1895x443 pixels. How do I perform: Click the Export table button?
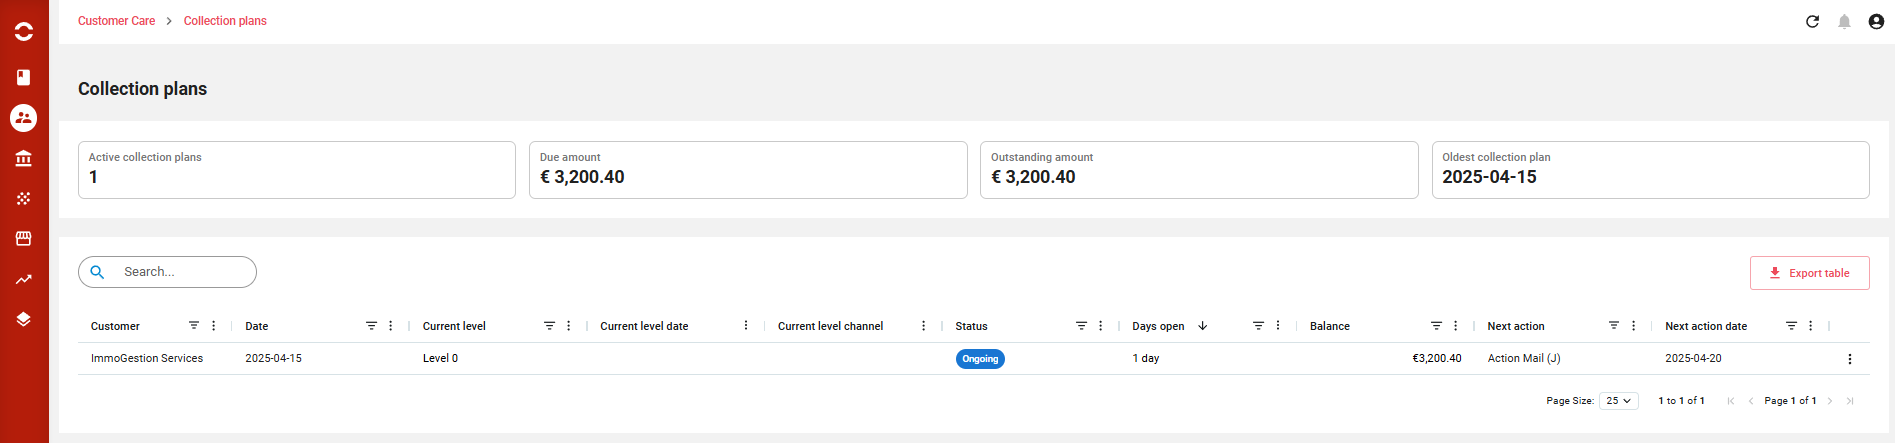(1809, 273)
